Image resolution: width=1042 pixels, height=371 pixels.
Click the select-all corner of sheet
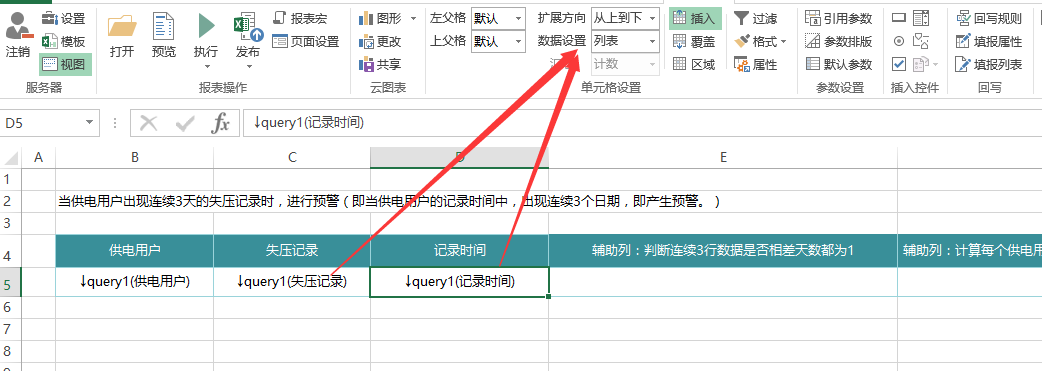[10, 158]
